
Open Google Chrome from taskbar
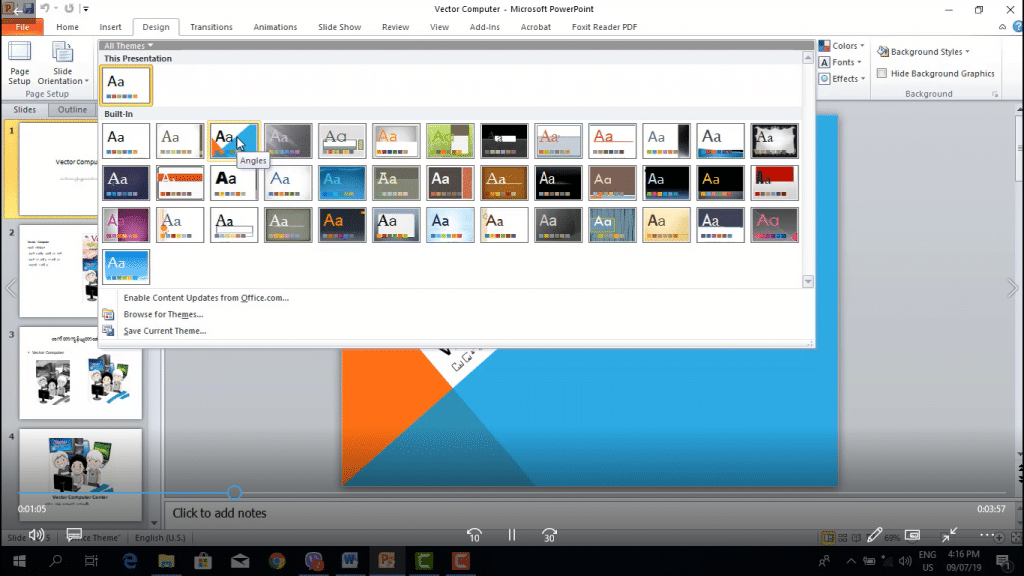277,561
